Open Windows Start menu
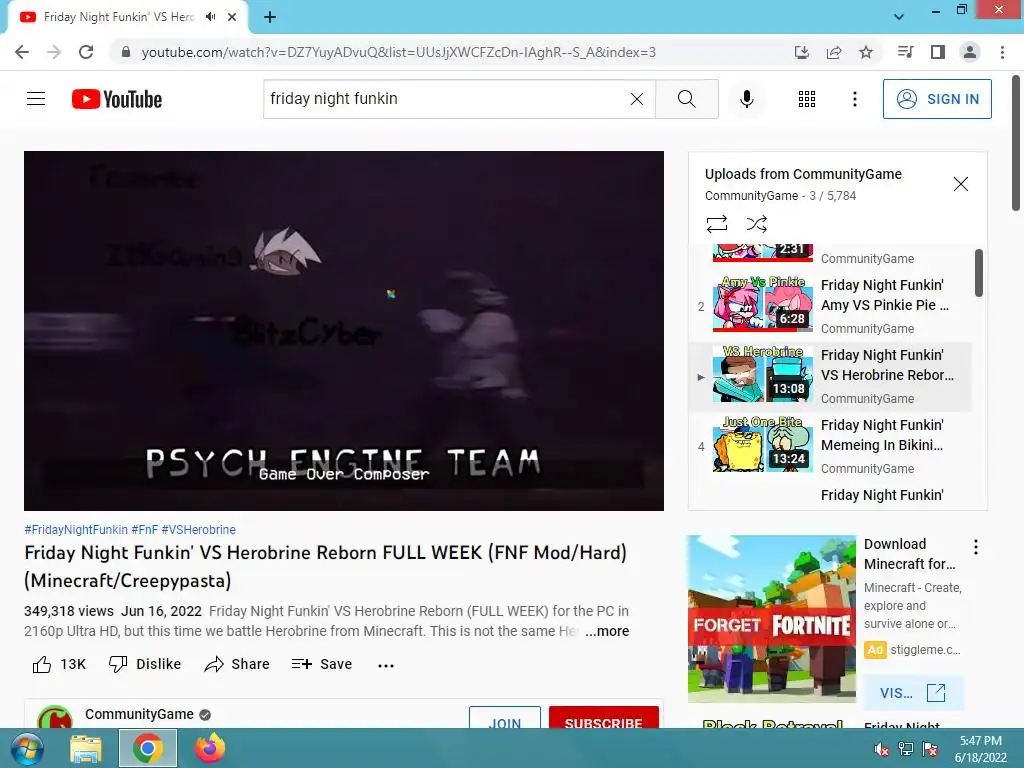The width and height of the screenshot is (1024, 768). coord(26,748)
